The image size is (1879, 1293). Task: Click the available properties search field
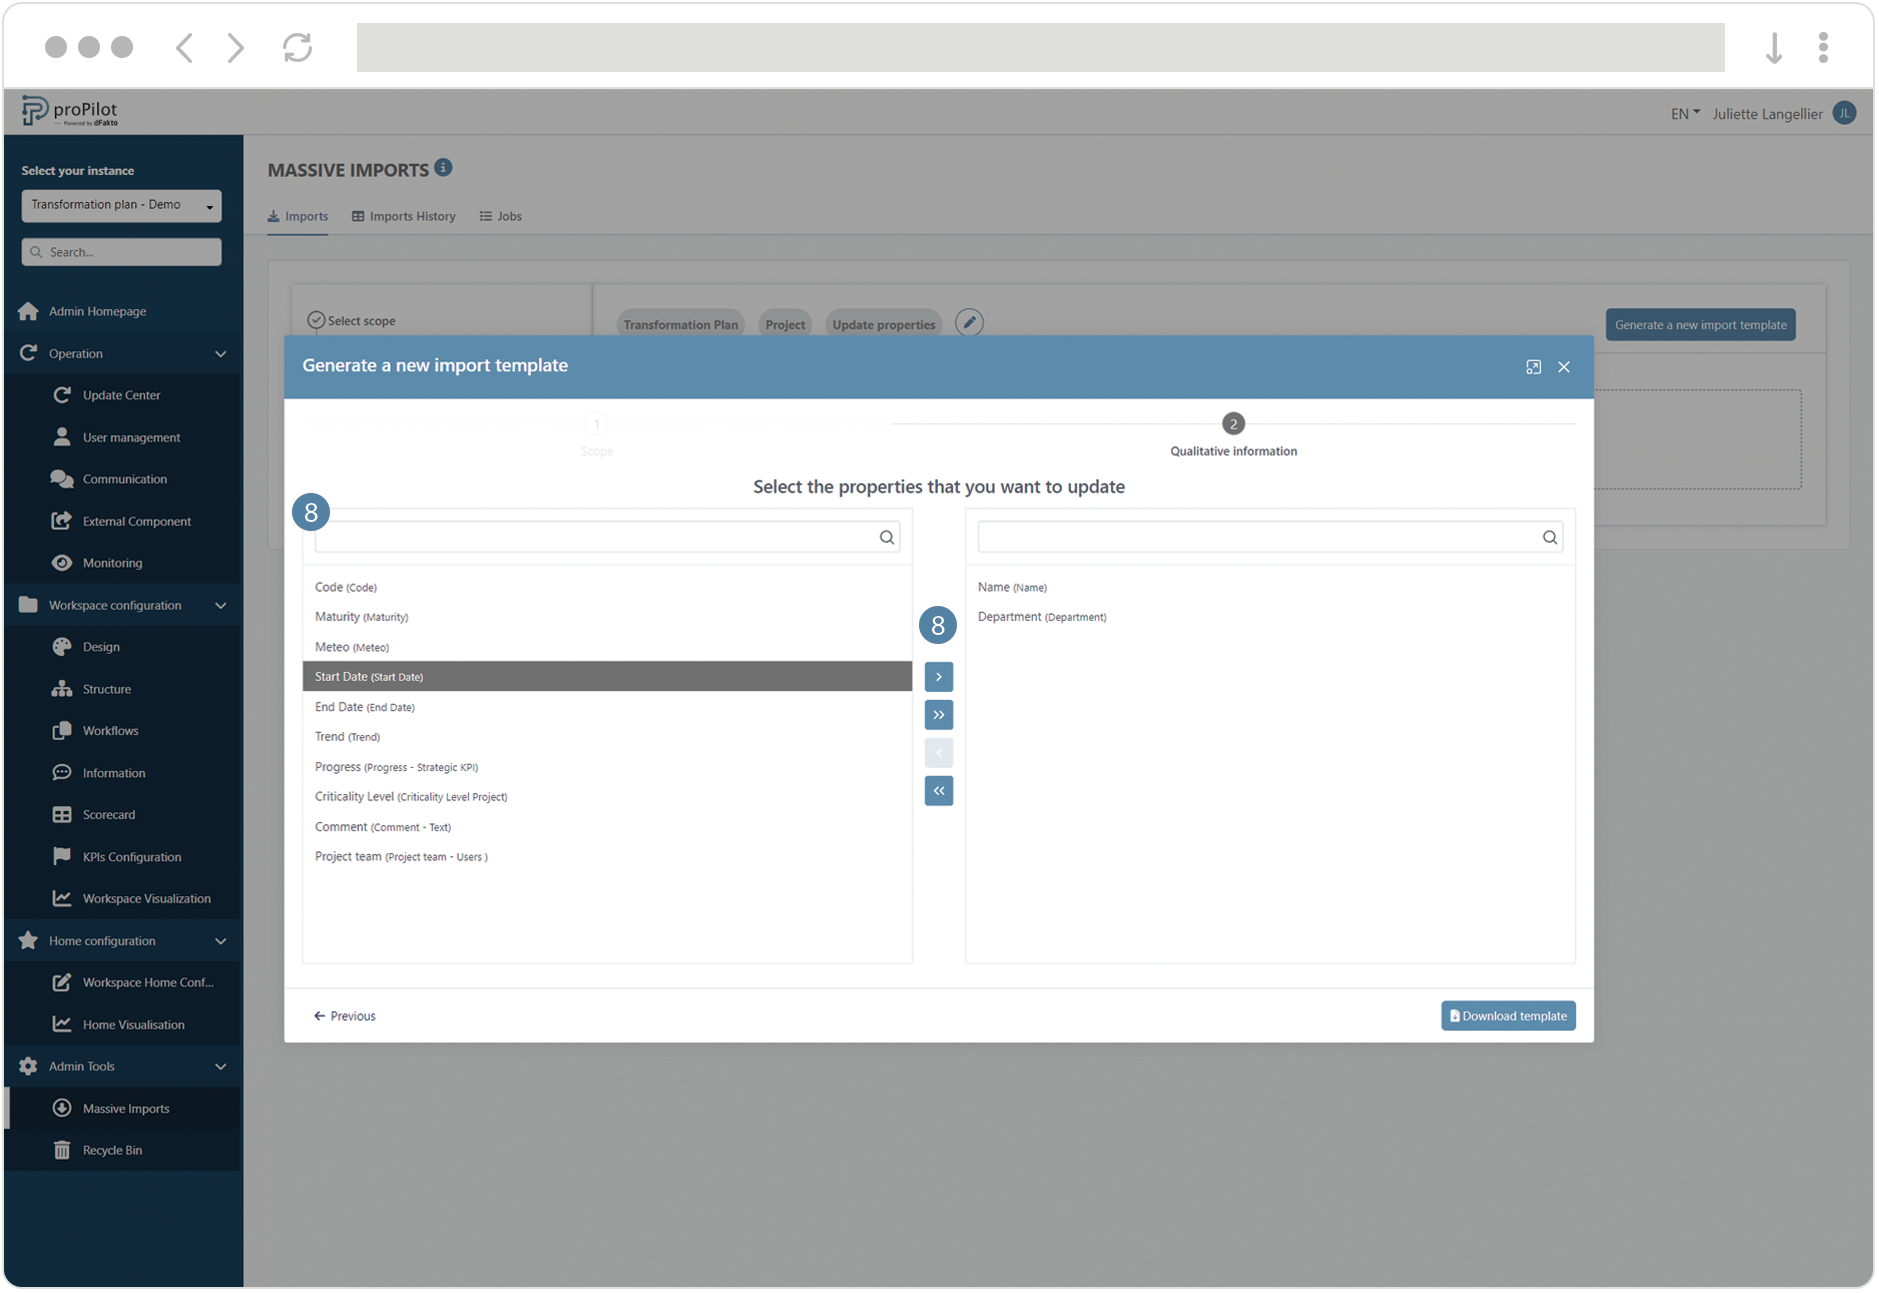(596, 537)
